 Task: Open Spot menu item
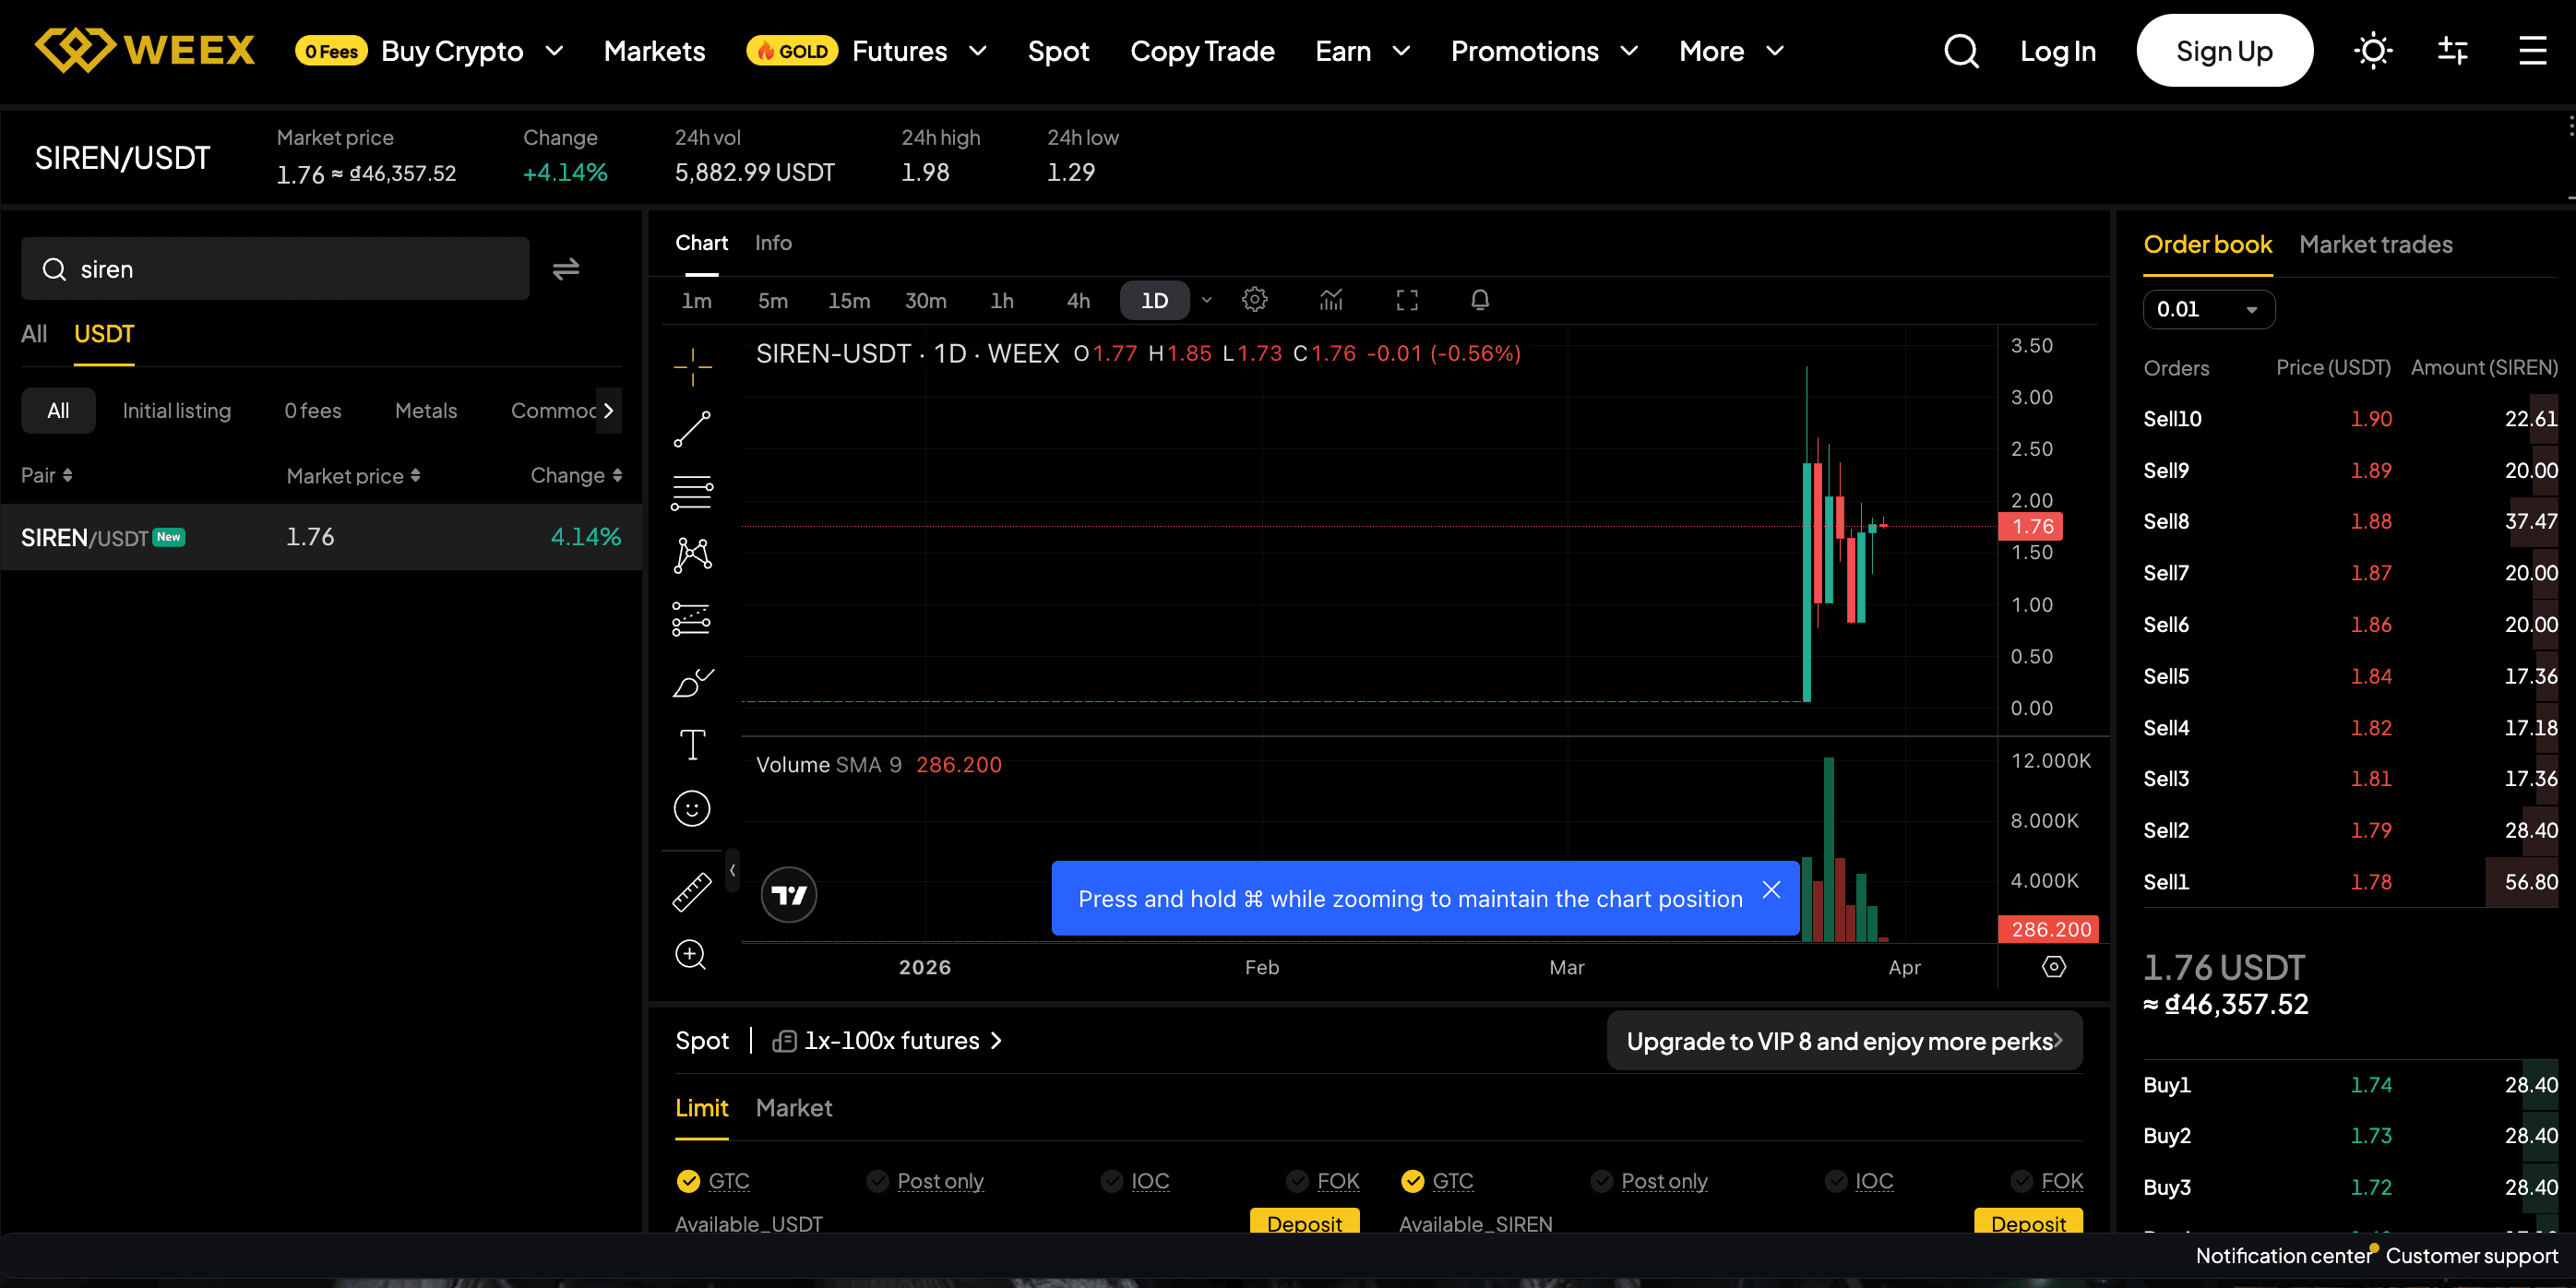pos(1058,51)
